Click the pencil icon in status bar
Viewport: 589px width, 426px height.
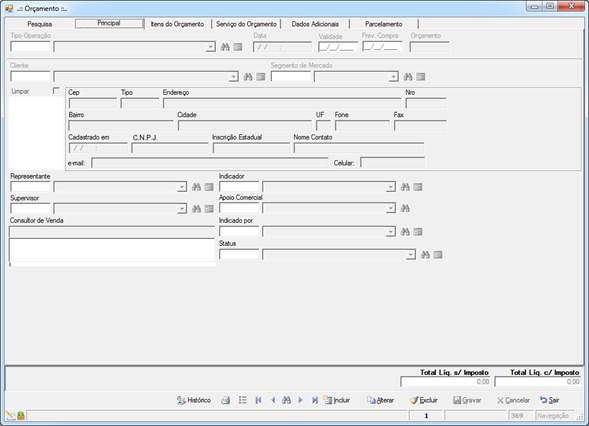10,415
